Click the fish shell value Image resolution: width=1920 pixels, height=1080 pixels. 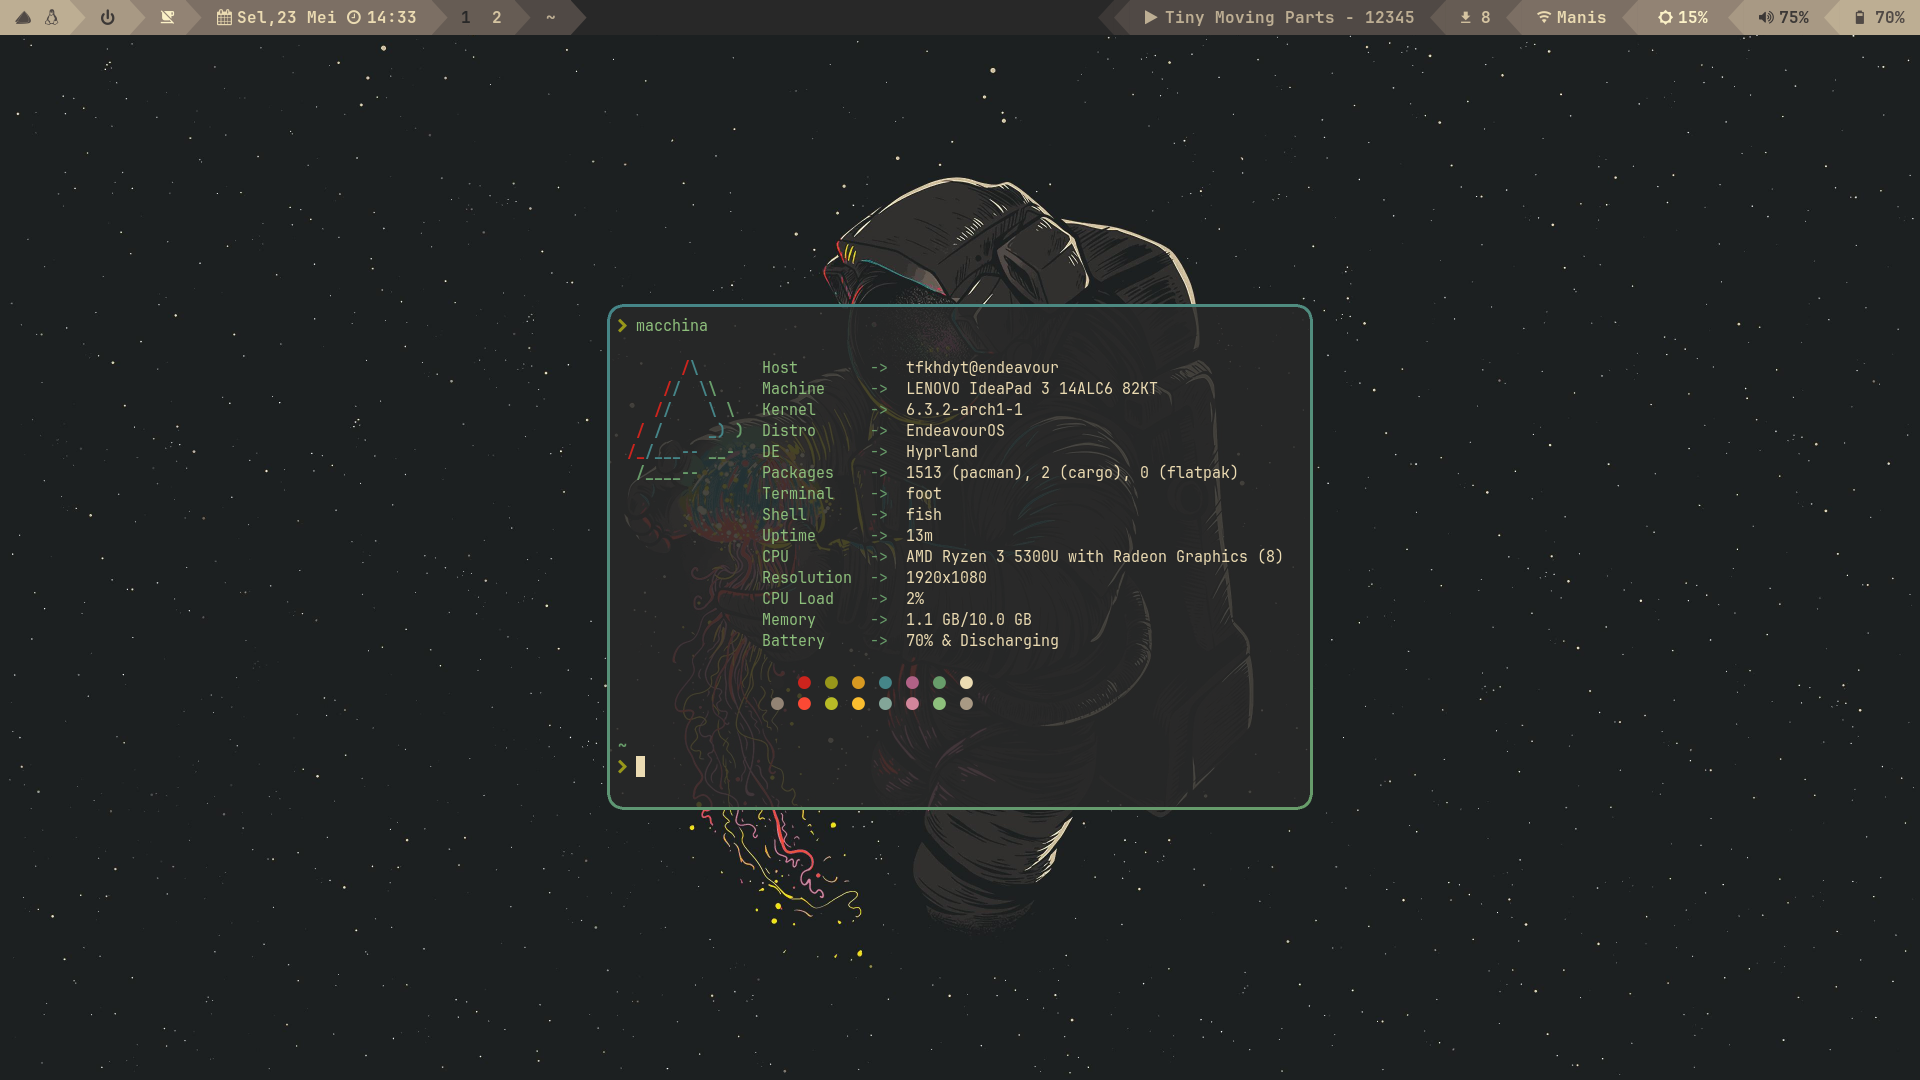924,515
